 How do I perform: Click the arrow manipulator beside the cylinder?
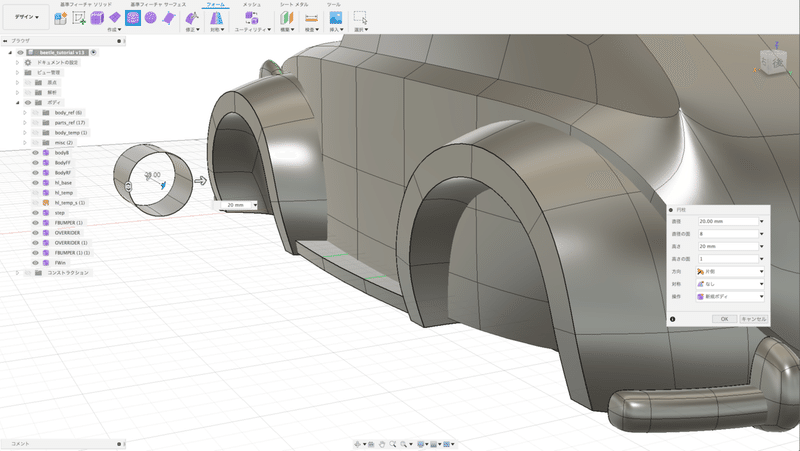pos(202,181)
